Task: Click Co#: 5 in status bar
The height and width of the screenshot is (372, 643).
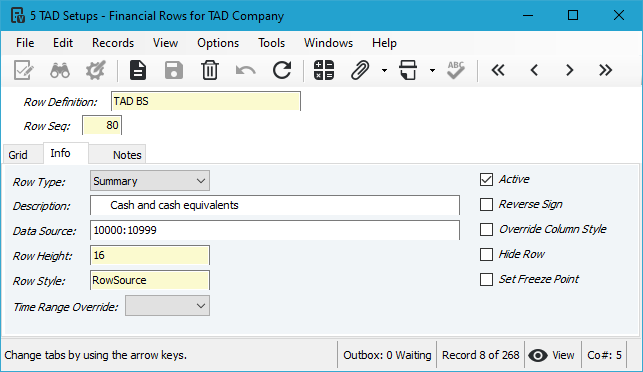Action: (604, 355)
